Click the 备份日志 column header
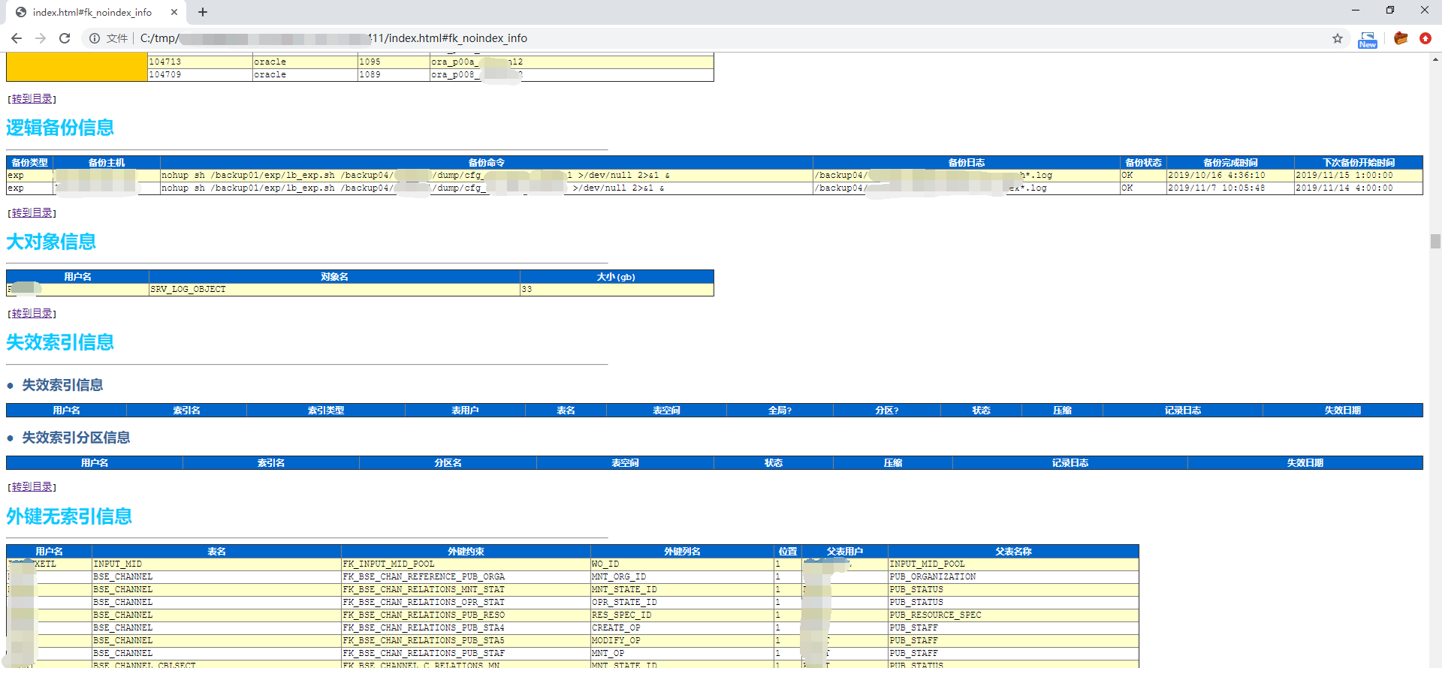This screenshot has height=681, width=1442. tap(966, 162)
